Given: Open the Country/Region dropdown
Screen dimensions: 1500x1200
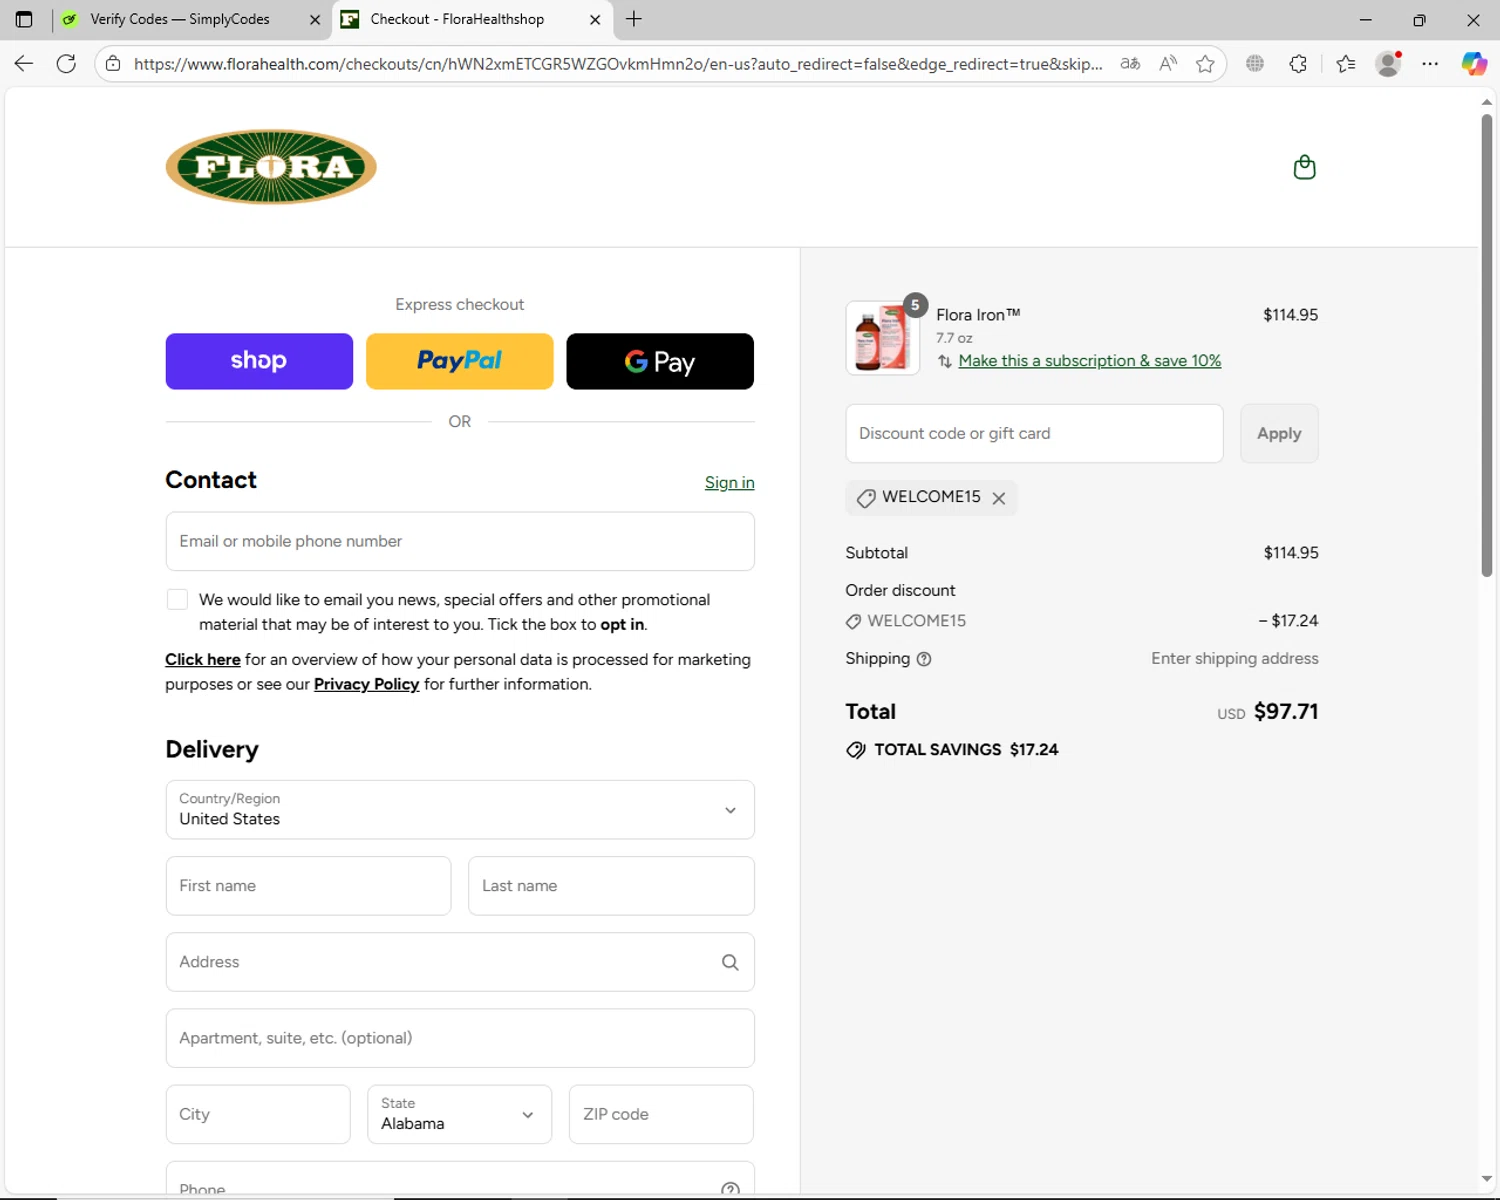Looking at the screenshot, I should (460, 810).
